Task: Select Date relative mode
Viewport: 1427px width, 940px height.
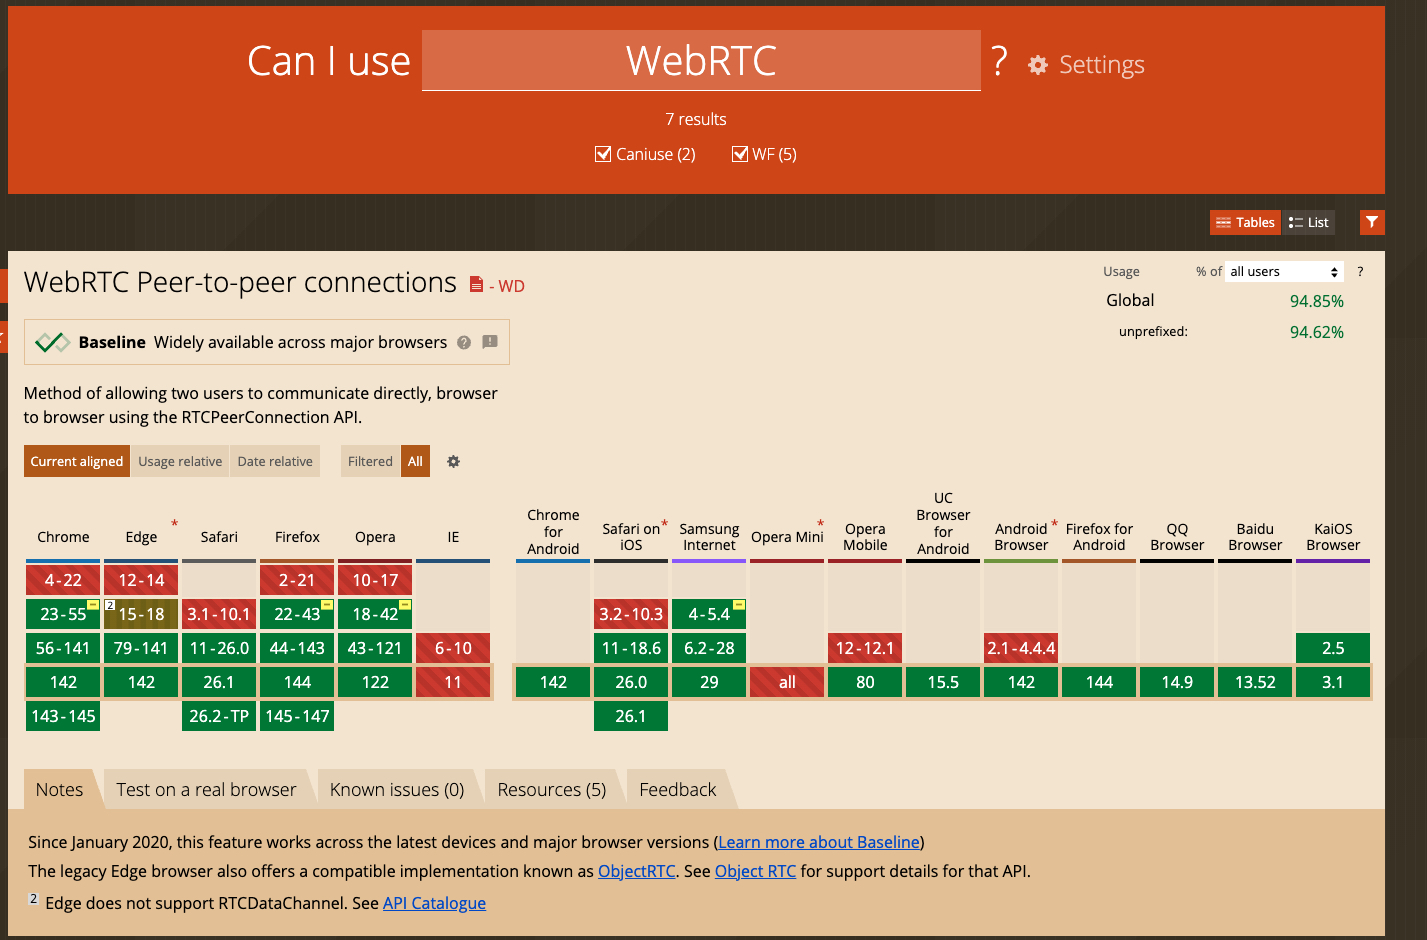Action: click(275, 461)
